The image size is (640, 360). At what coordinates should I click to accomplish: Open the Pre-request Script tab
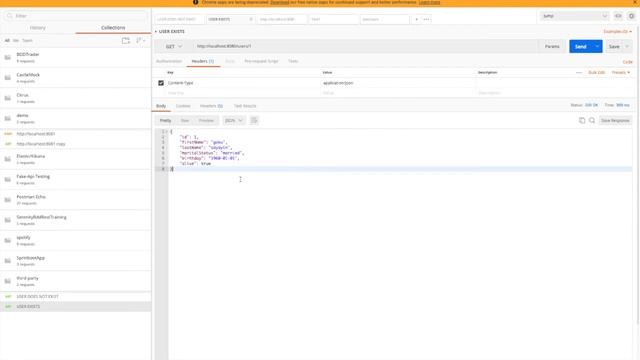coord(261,61)
